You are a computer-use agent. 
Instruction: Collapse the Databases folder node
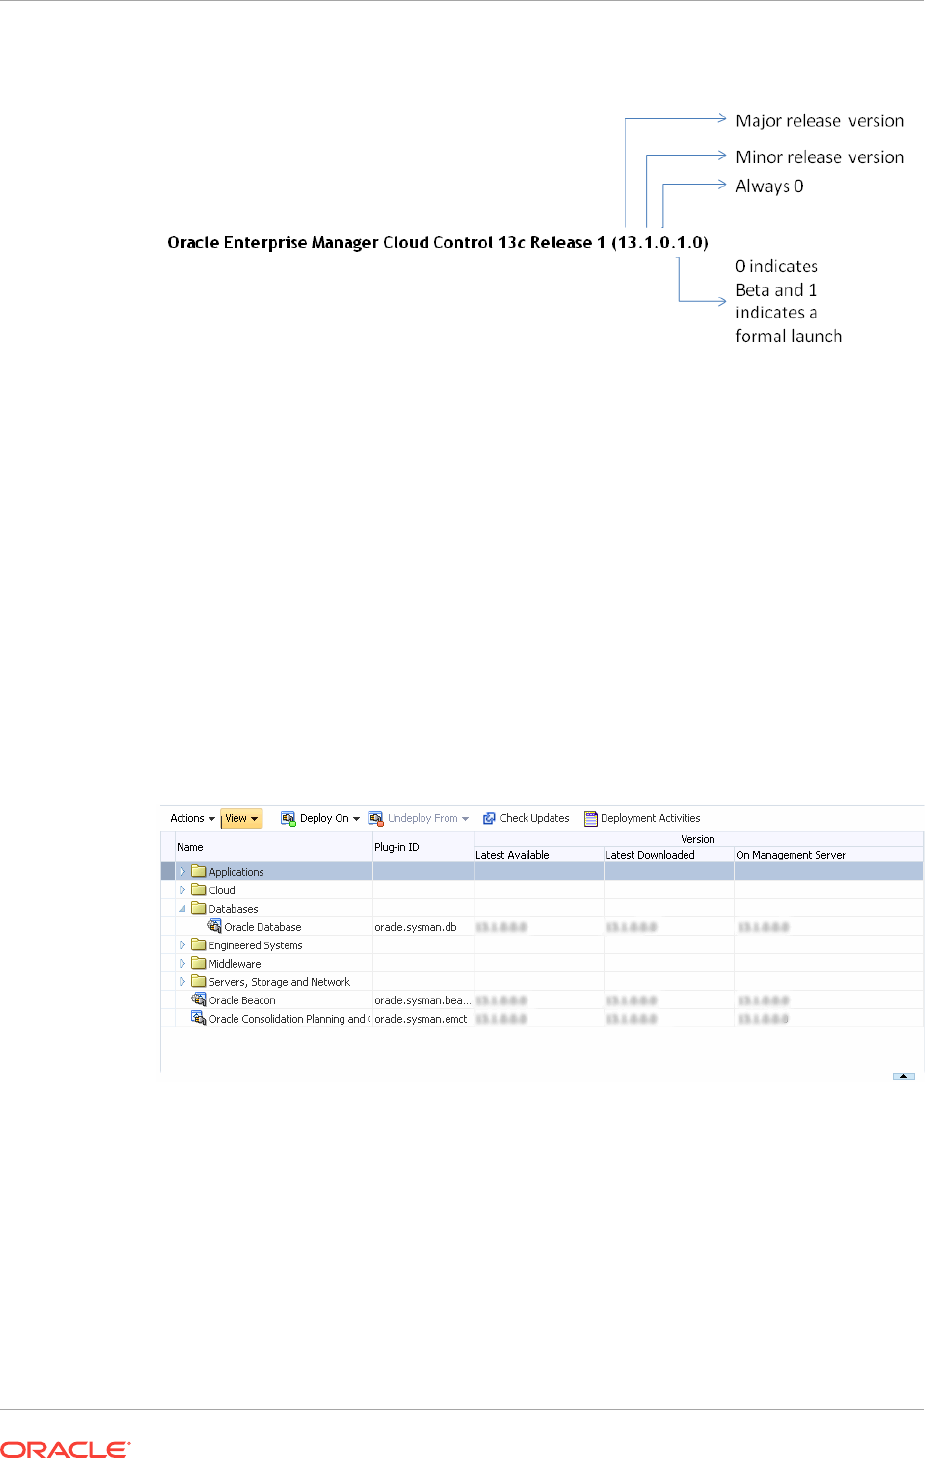point(182,909)
